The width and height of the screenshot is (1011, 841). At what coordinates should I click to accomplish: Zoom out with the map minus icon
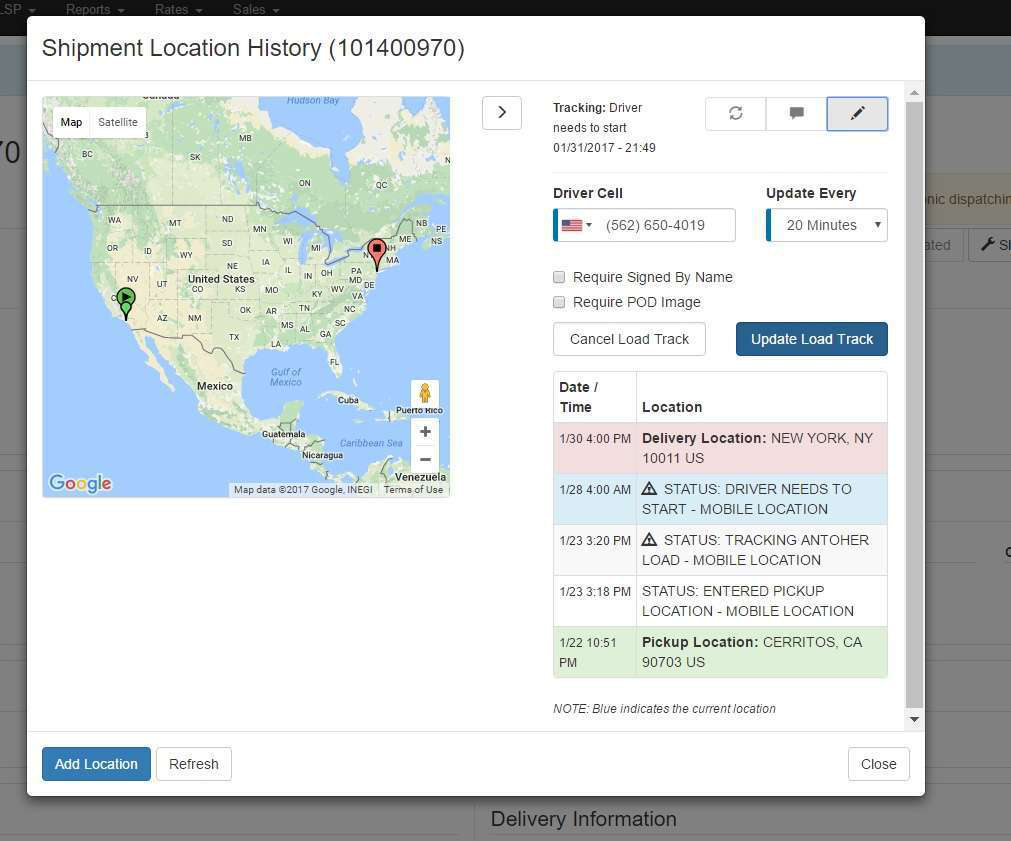click(x=425, y=459)
